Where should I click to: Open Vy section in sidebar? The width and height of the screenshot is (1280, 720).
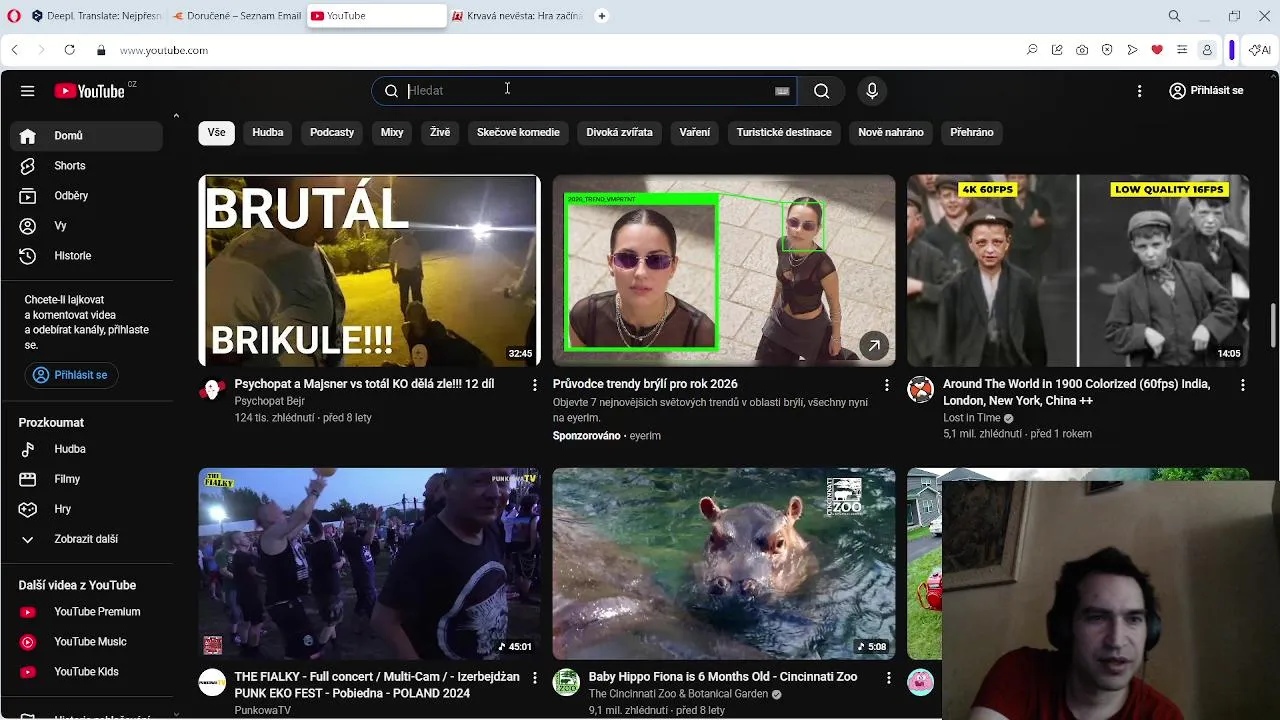click(x=86, y=226)
